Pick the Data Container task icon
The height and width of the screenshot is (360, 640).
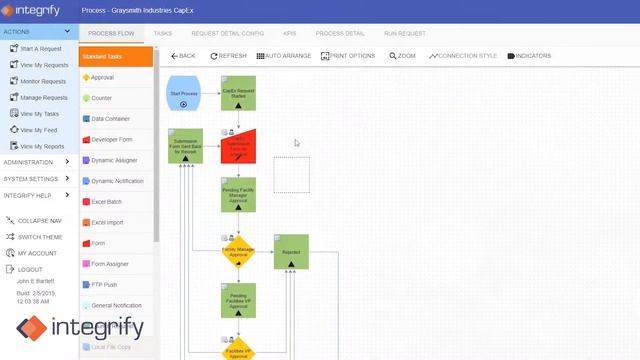pos(86,119)
